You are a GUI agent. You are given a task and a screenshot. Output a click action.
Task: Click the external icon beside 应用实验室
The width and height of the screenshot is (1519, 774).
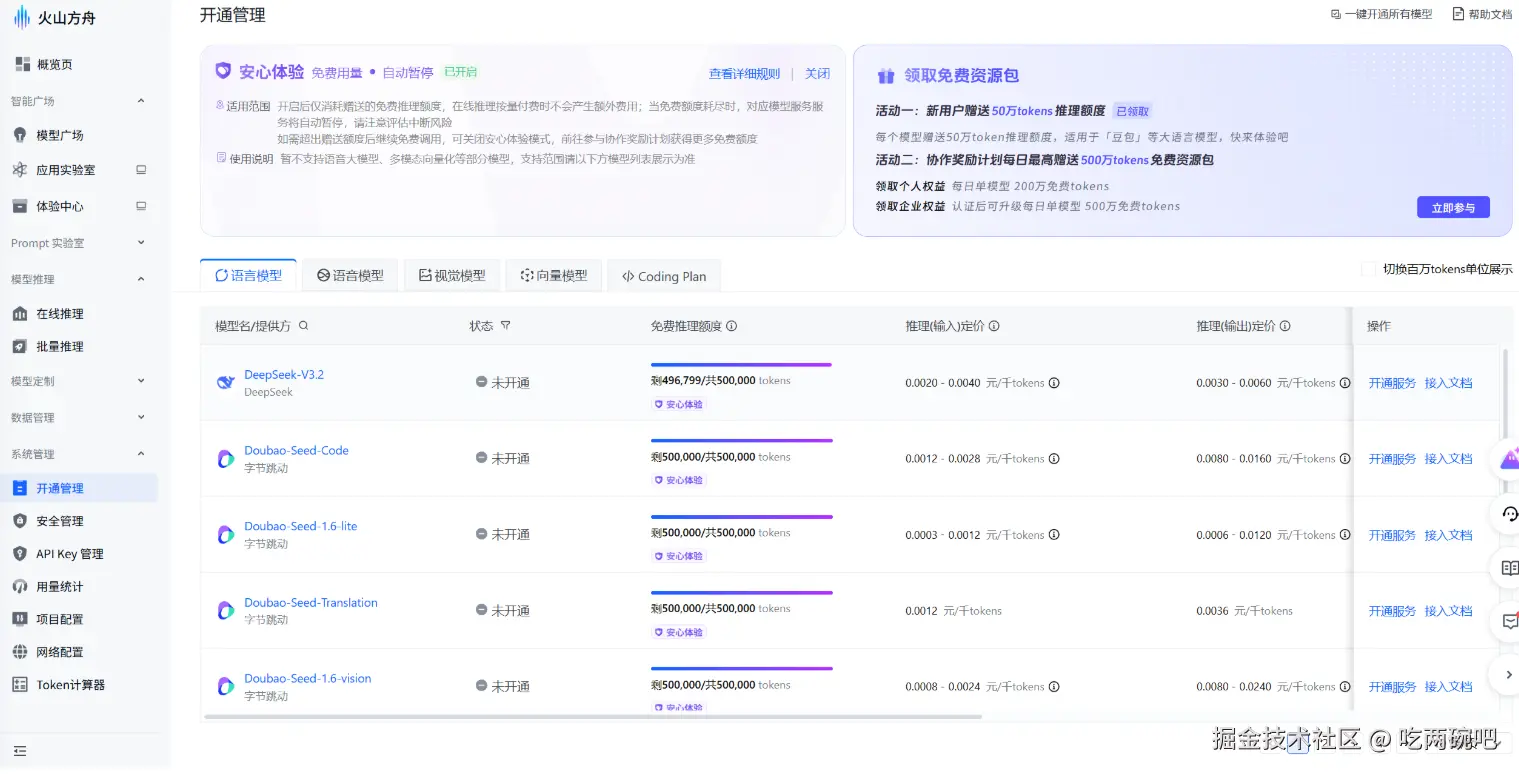click(x=141, y=170)
